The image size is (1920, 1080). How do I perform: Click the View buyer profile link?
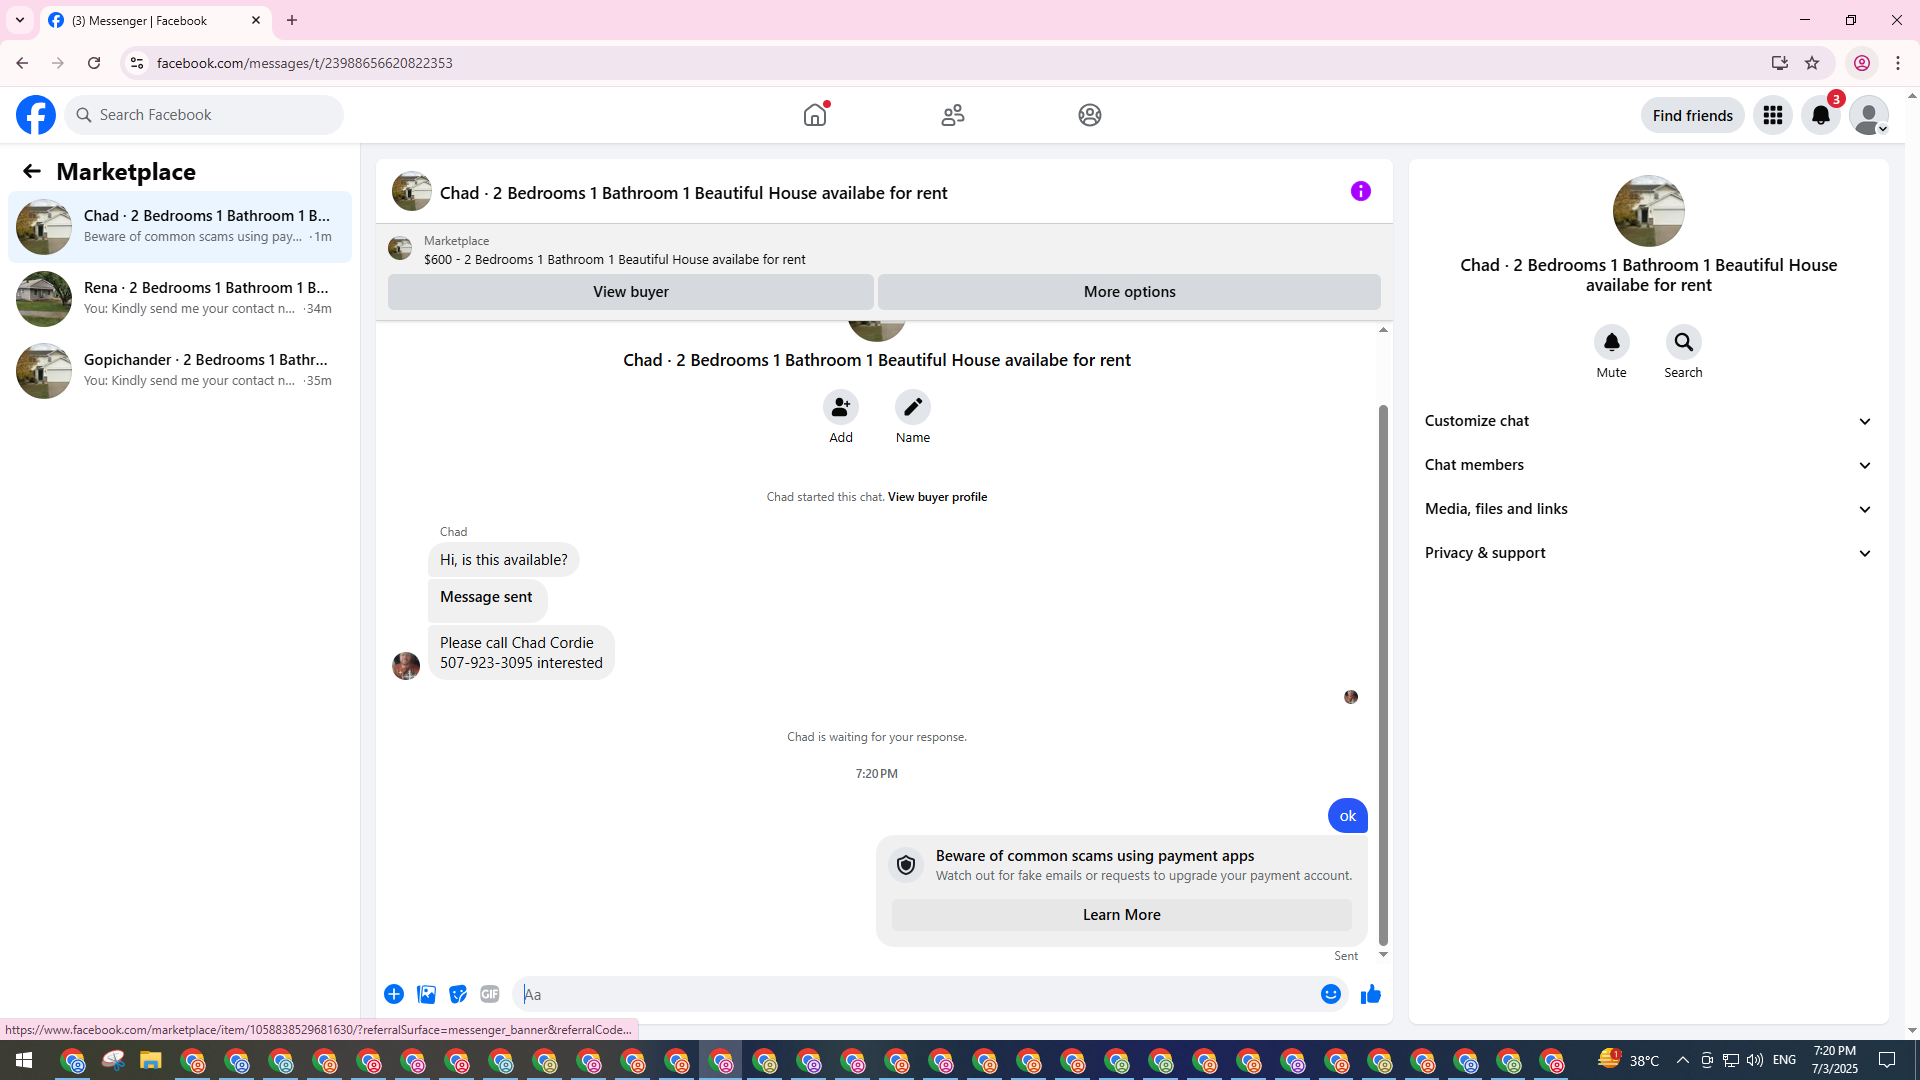point(937,497)
